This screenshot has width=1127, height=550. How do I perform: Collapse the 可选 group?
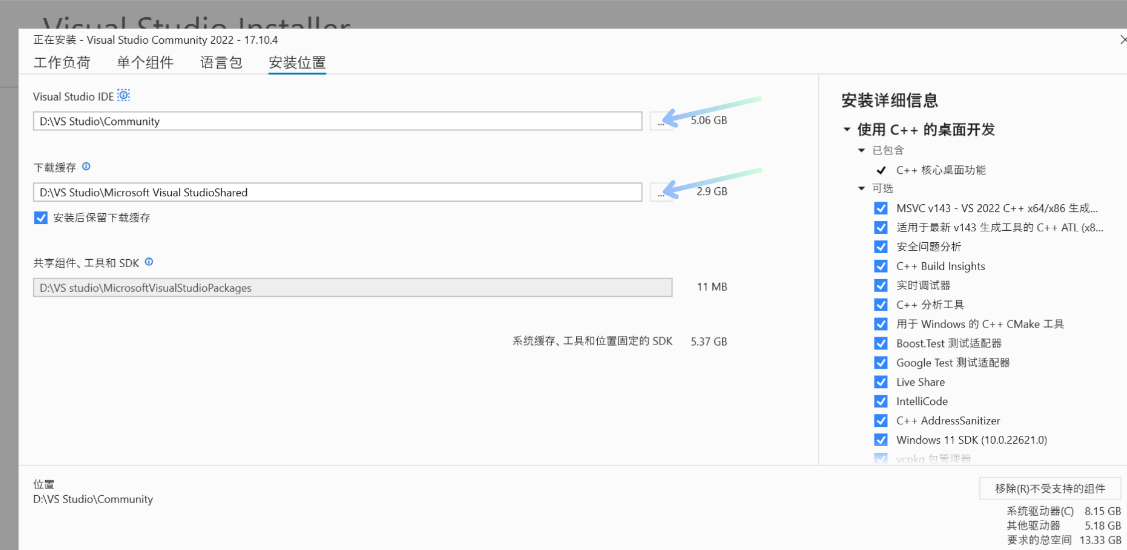[x=862, y=188]
